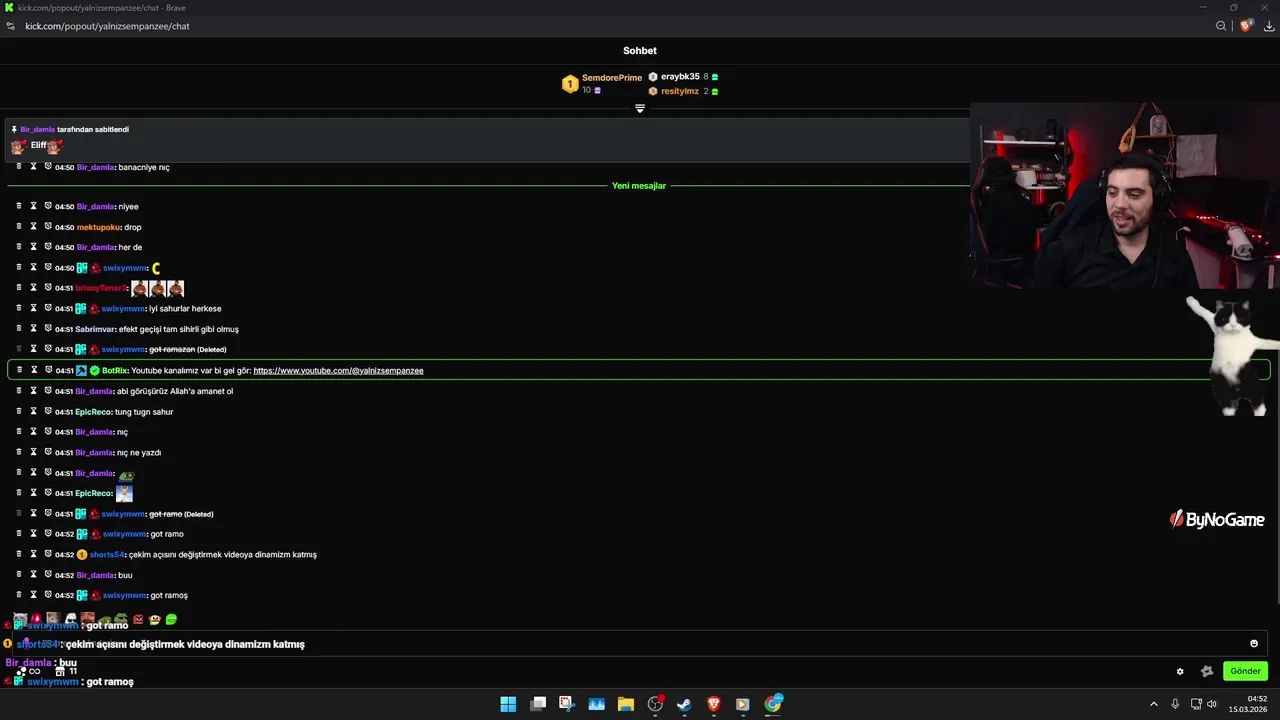Open Brave Shields icon in address bar
This screenshot has height=720, width=1280.
(1246, 26)
